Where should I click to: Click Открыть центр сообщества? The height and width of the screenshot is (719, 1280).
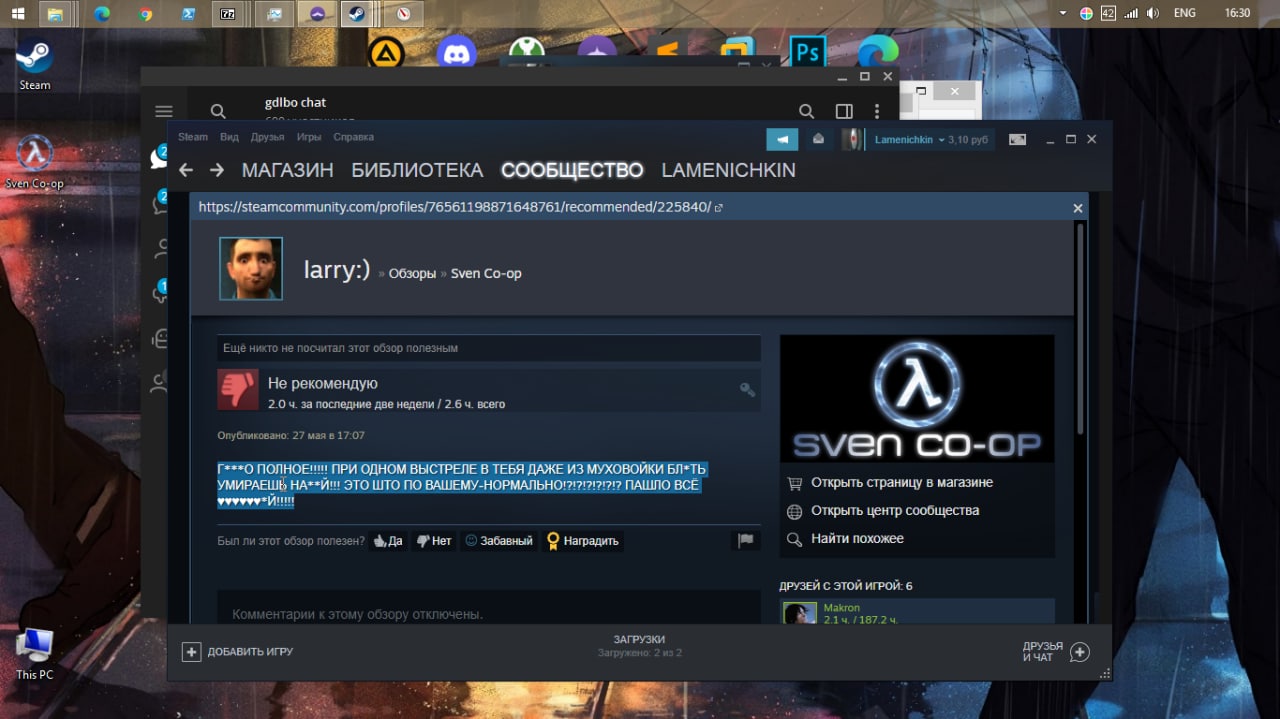pyautogui.click(x=895, y=510)
